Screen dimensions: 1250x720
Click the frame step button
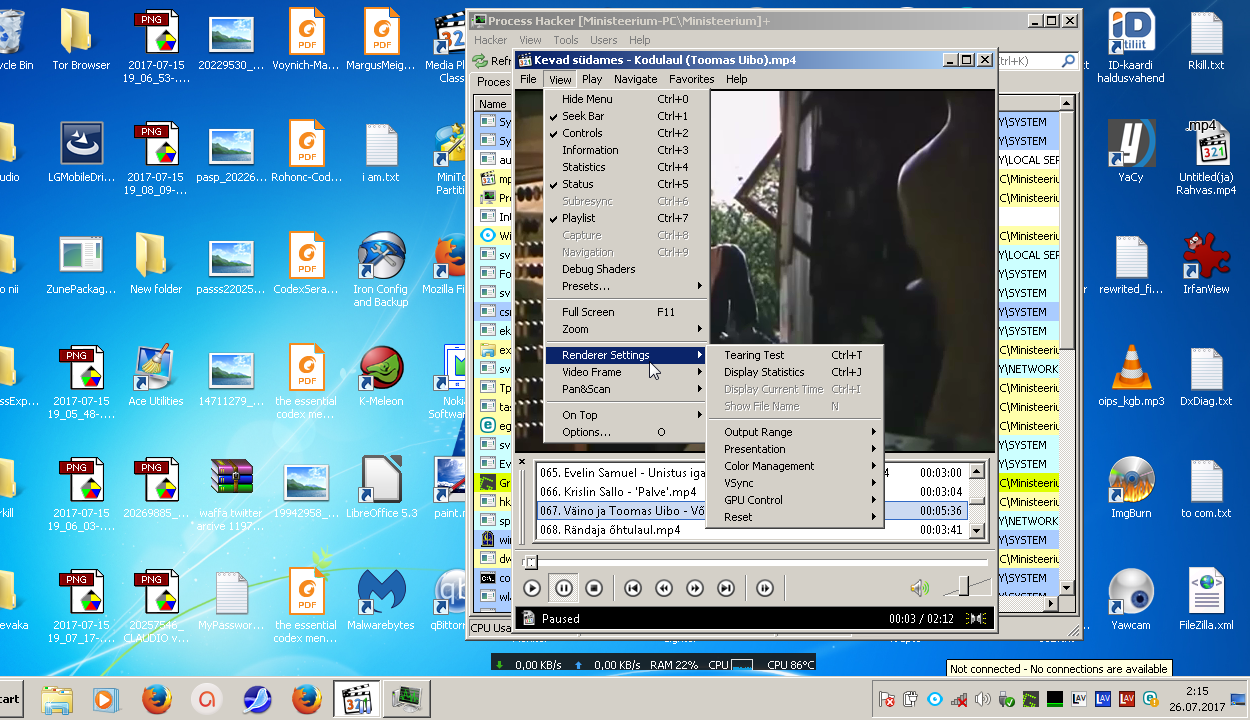point(765,589)
